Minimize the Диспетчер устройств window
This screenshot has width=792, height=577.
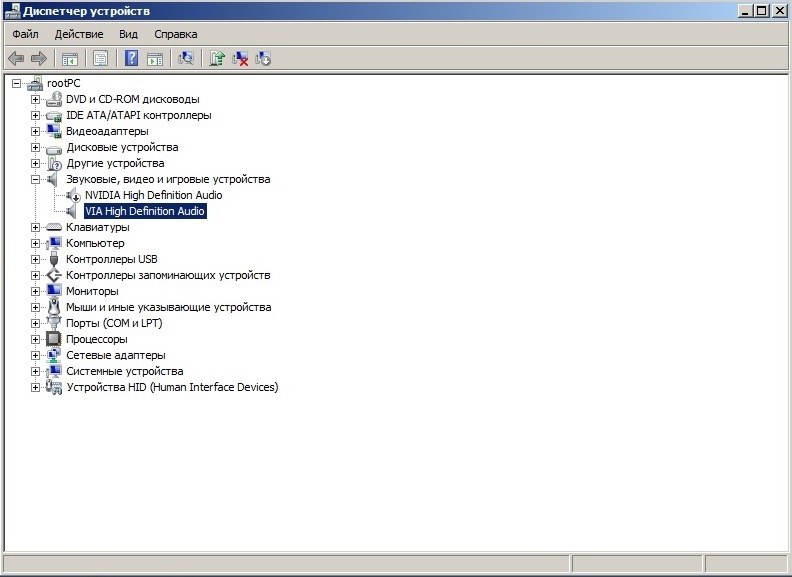click(746, 11)
